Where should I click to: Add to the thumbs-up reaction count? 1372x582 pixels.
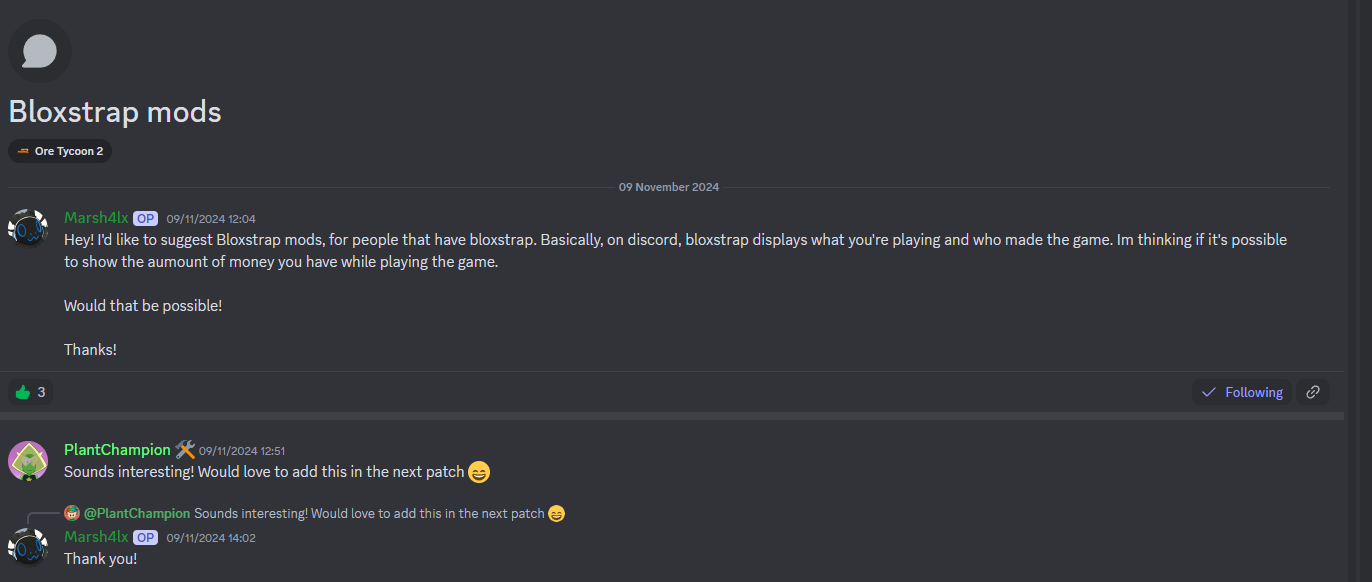29,391
